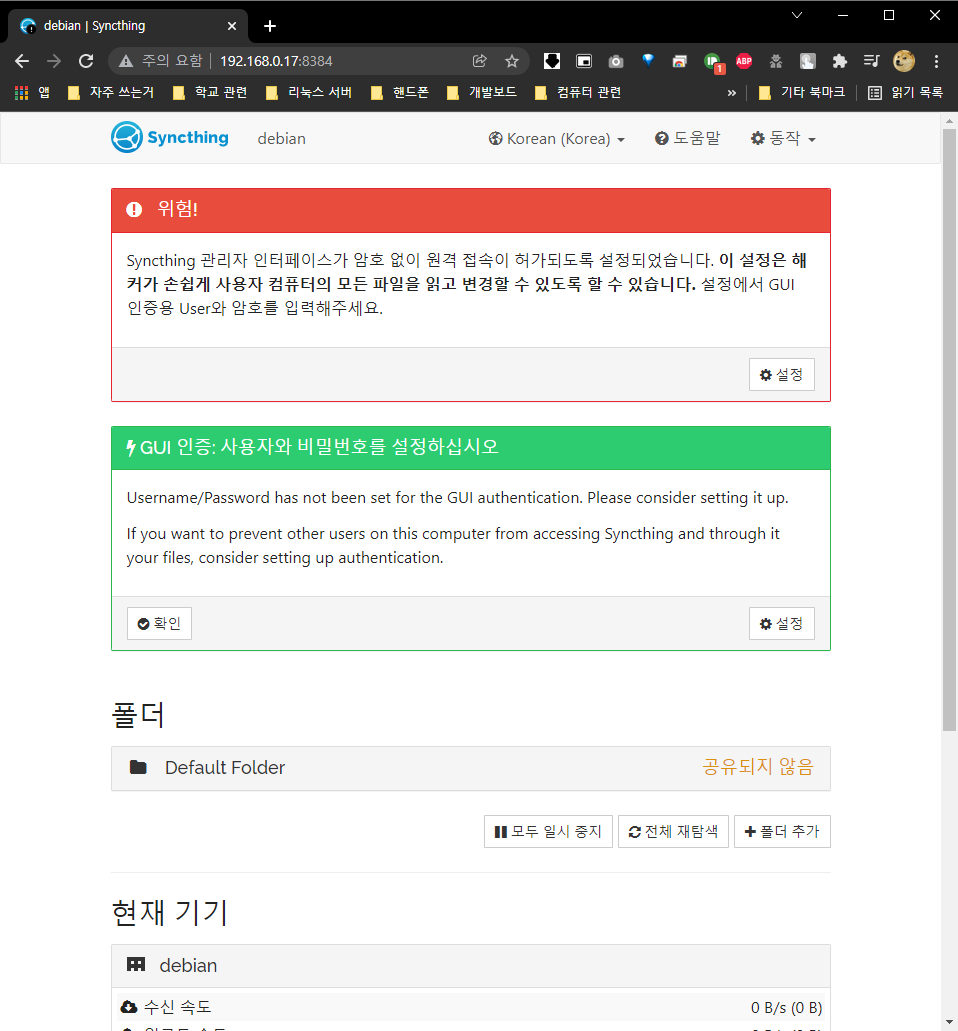This screenshot has height=1031, width=958.
Task: Click the gray square extension icon
Action: [x=807, y=61]
